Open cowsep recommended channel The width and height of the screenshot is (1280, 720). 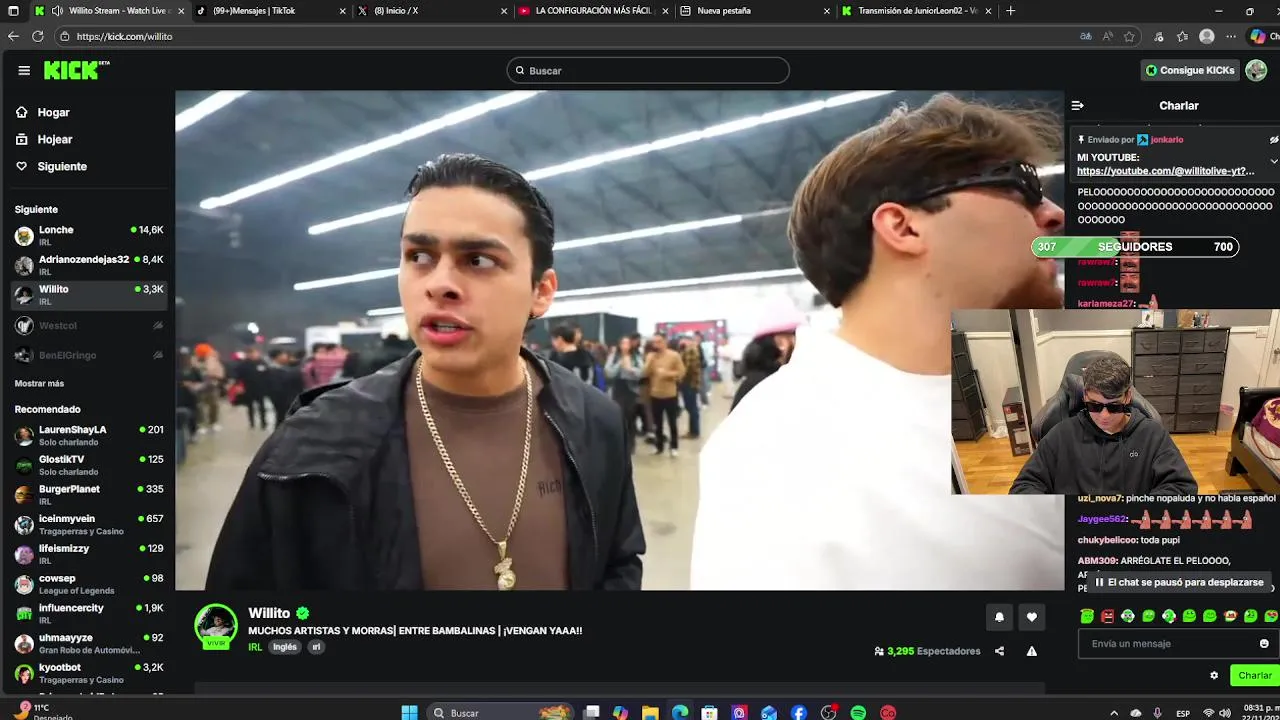click(x=89, y=584)
